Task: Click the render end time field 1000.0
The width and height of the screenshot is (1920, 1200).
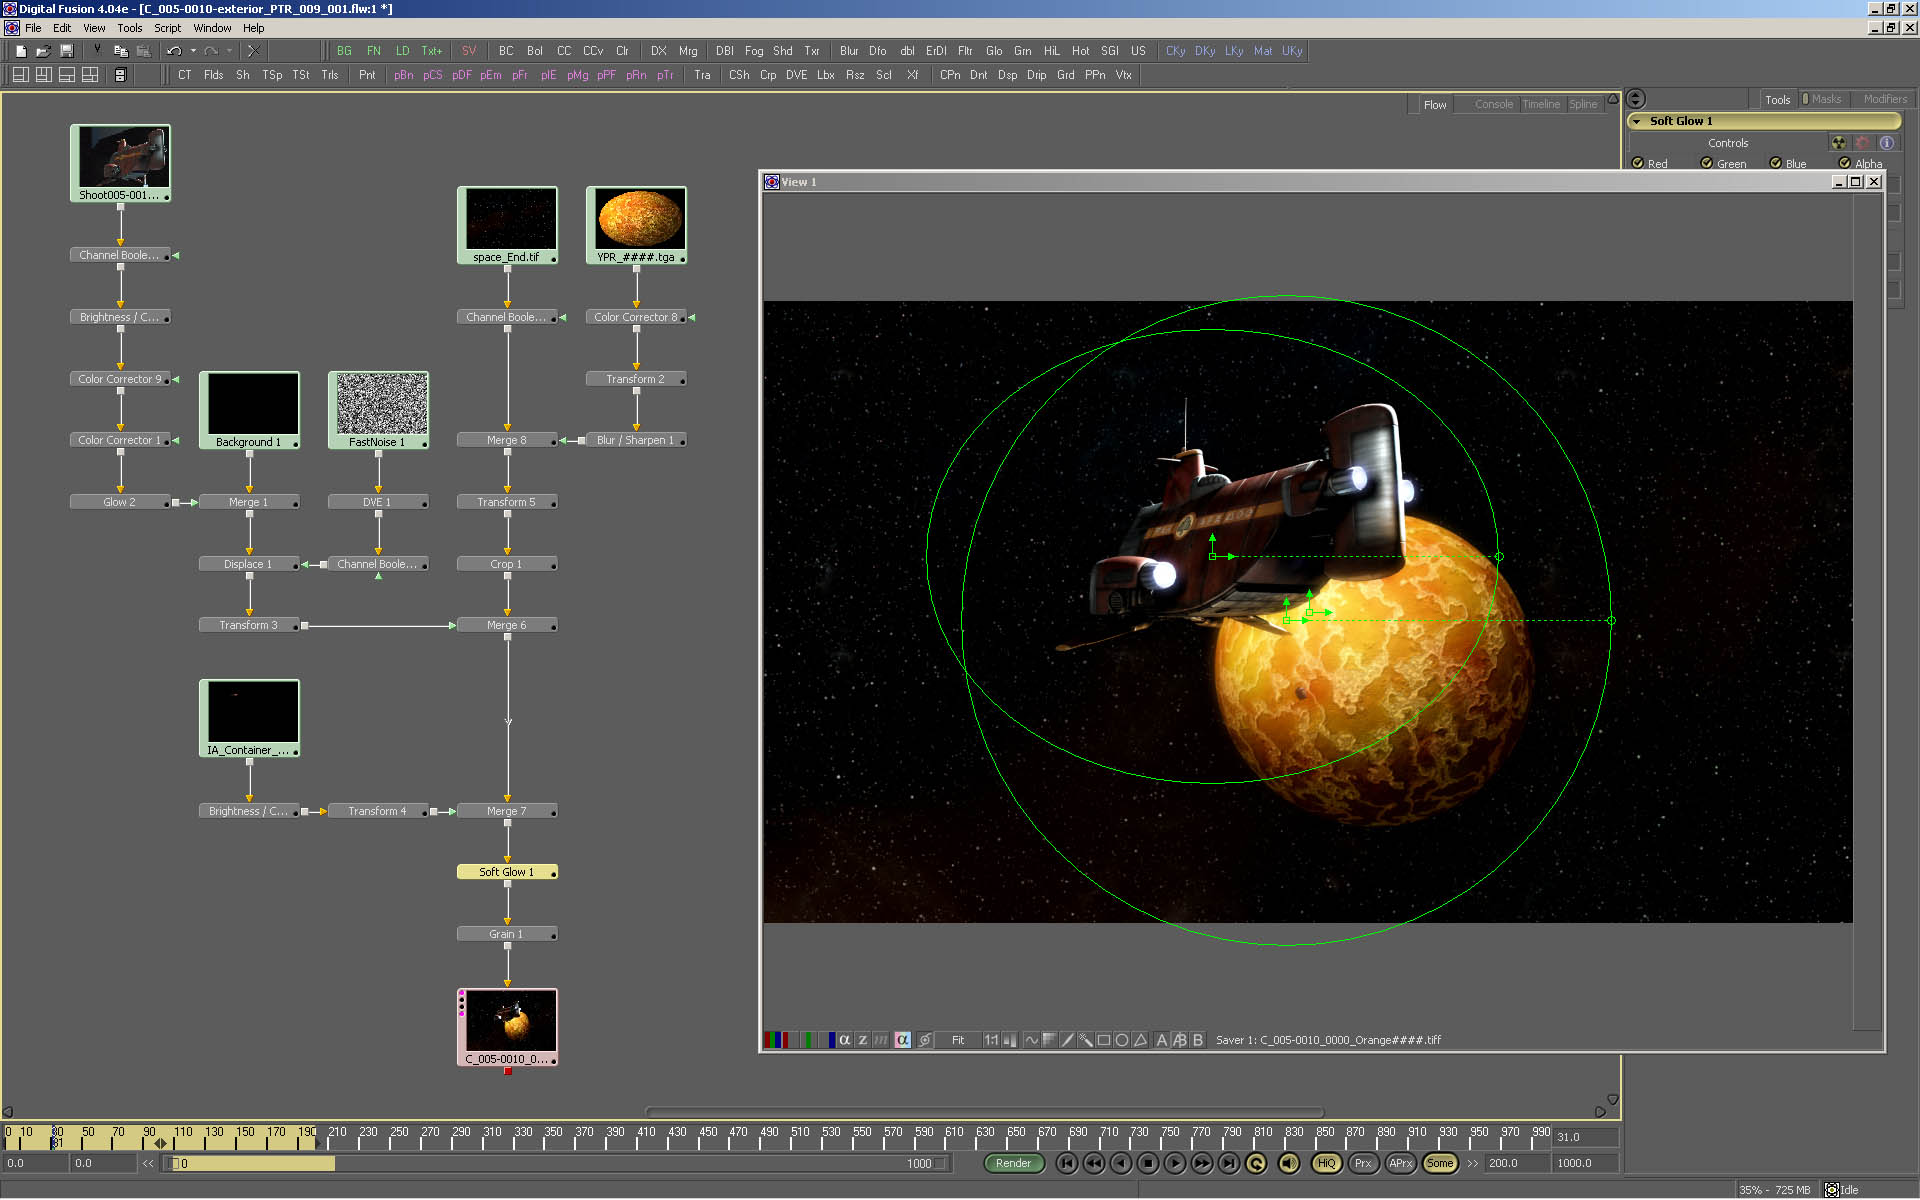Action: tap(1584, 1163)
